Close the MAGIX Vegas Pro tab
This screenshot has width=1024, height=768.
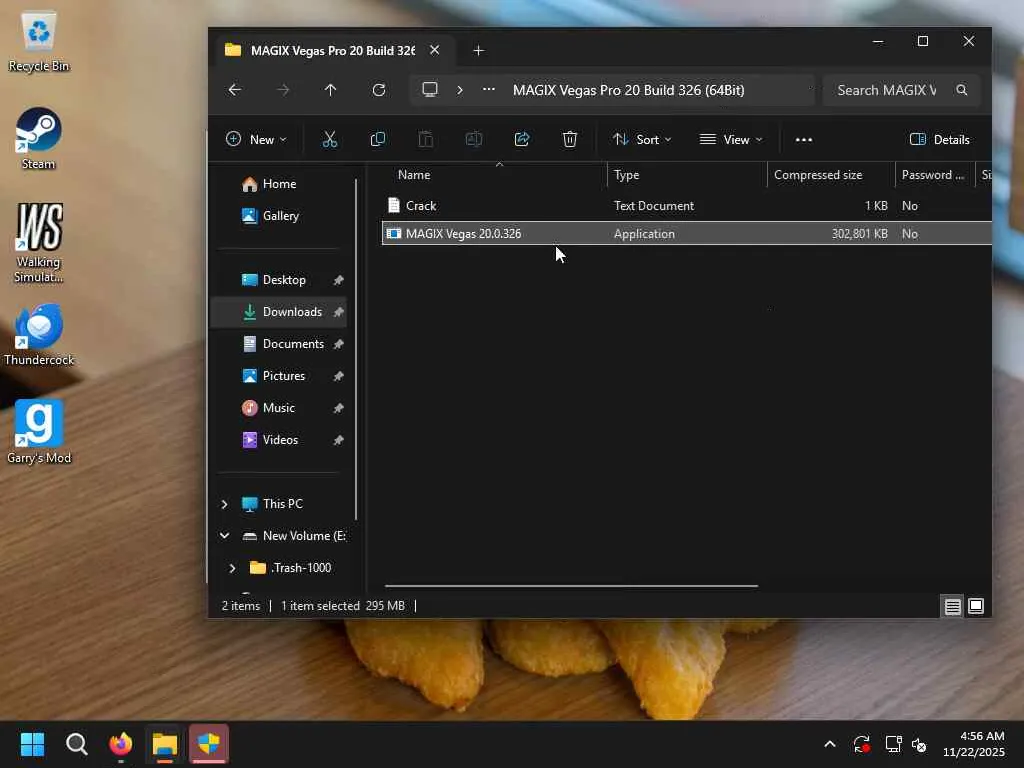435,50
